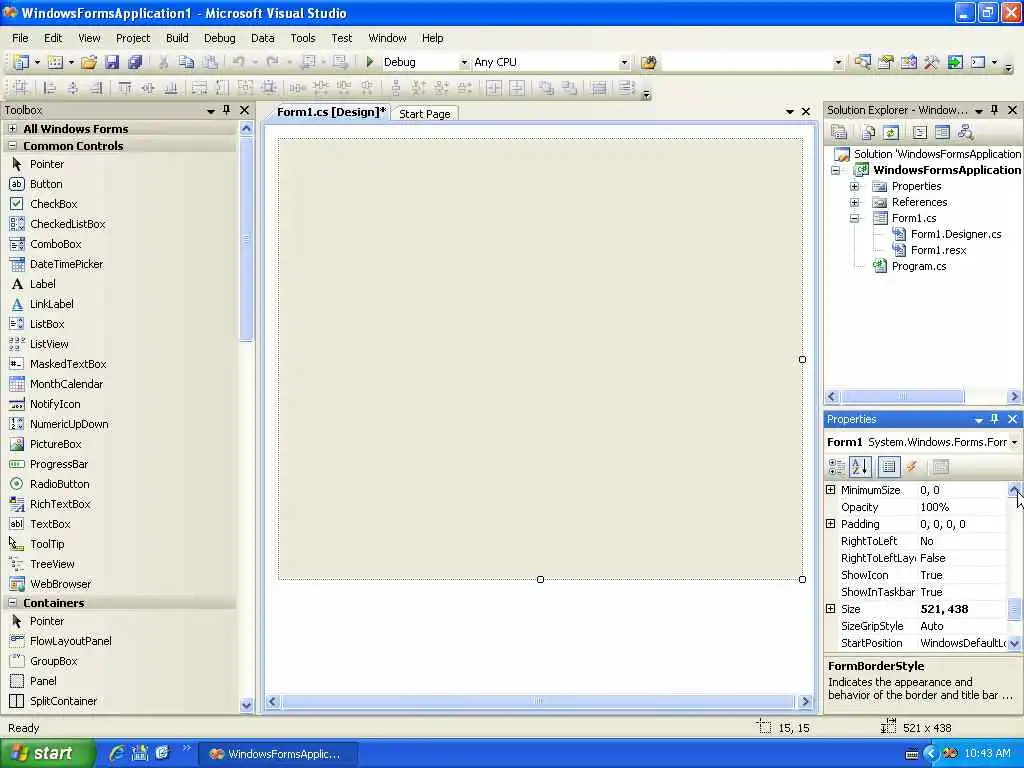Select Program.cs in Solution Explorer
Viewport: 1024px width, 768px height.
click(x=919, y=266)
